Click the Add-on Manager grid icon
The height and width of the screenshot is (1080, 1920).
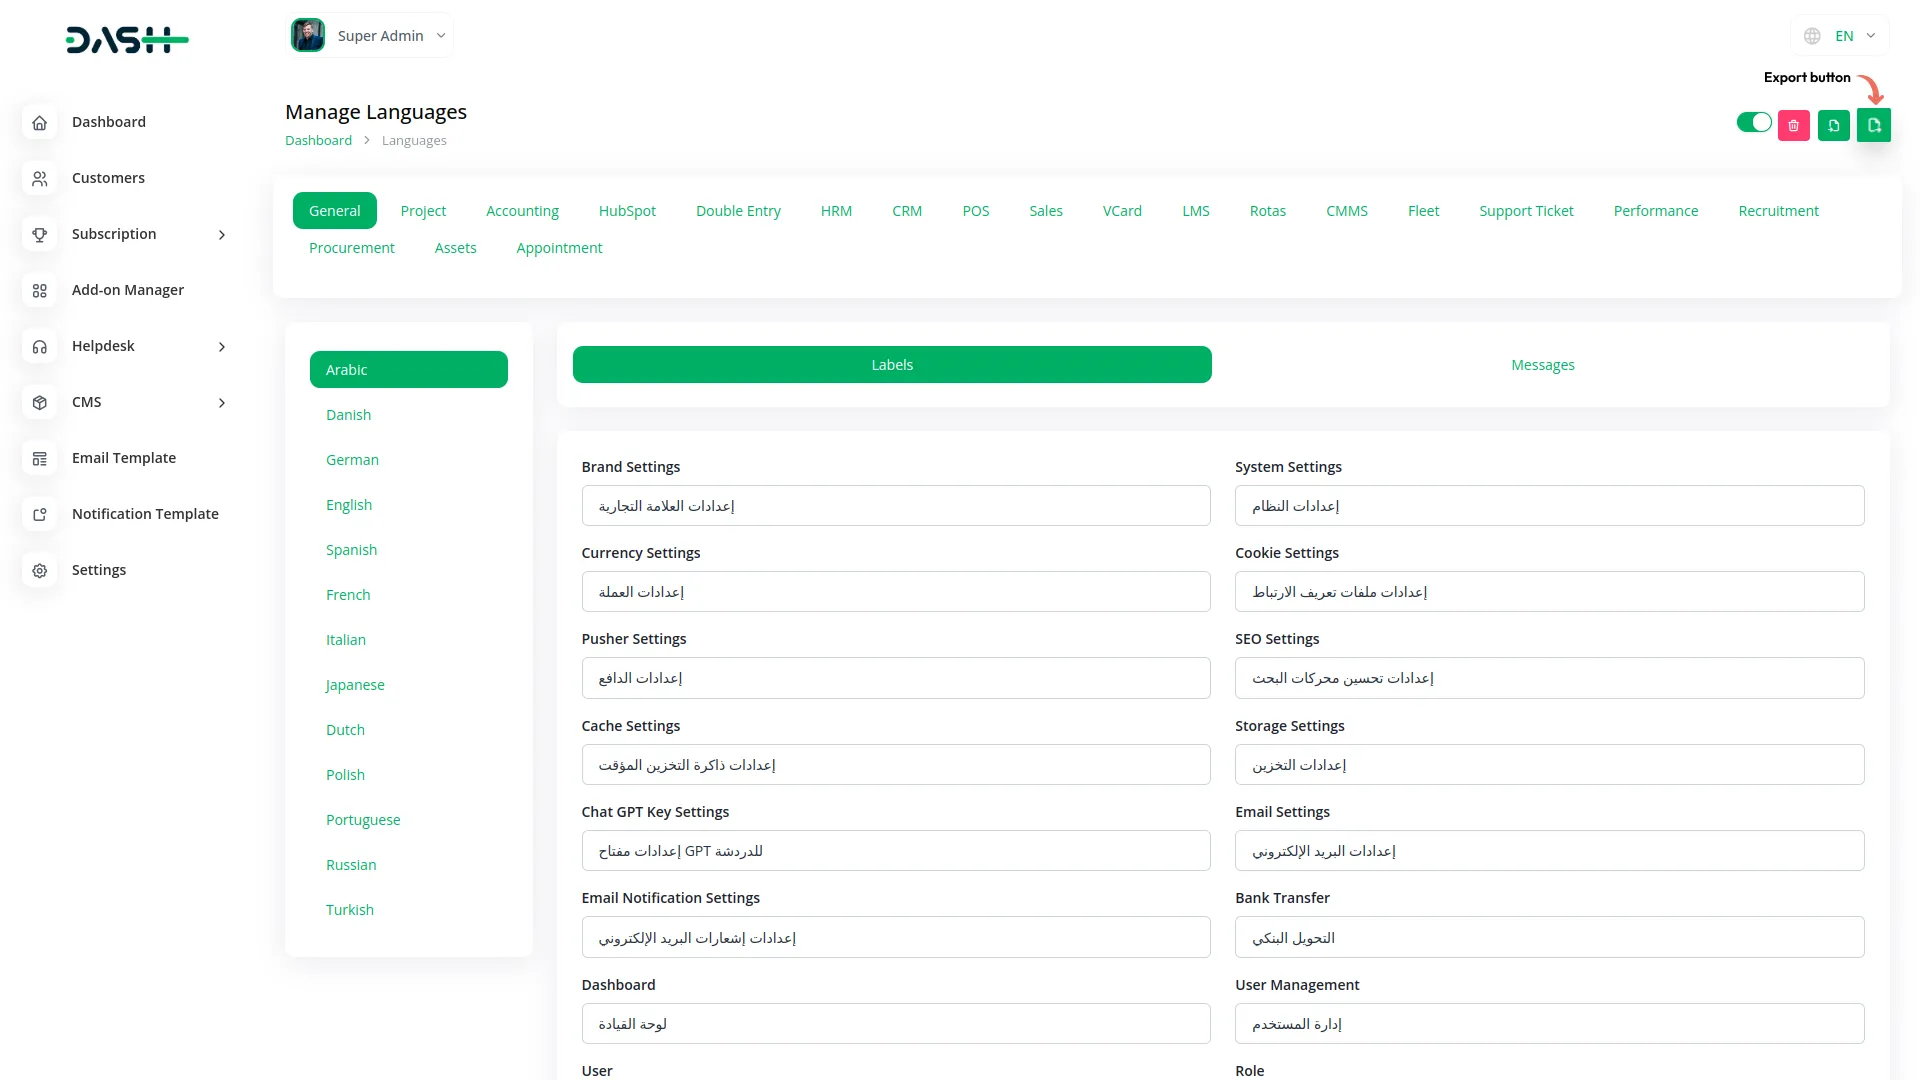[x=40, y=290]
